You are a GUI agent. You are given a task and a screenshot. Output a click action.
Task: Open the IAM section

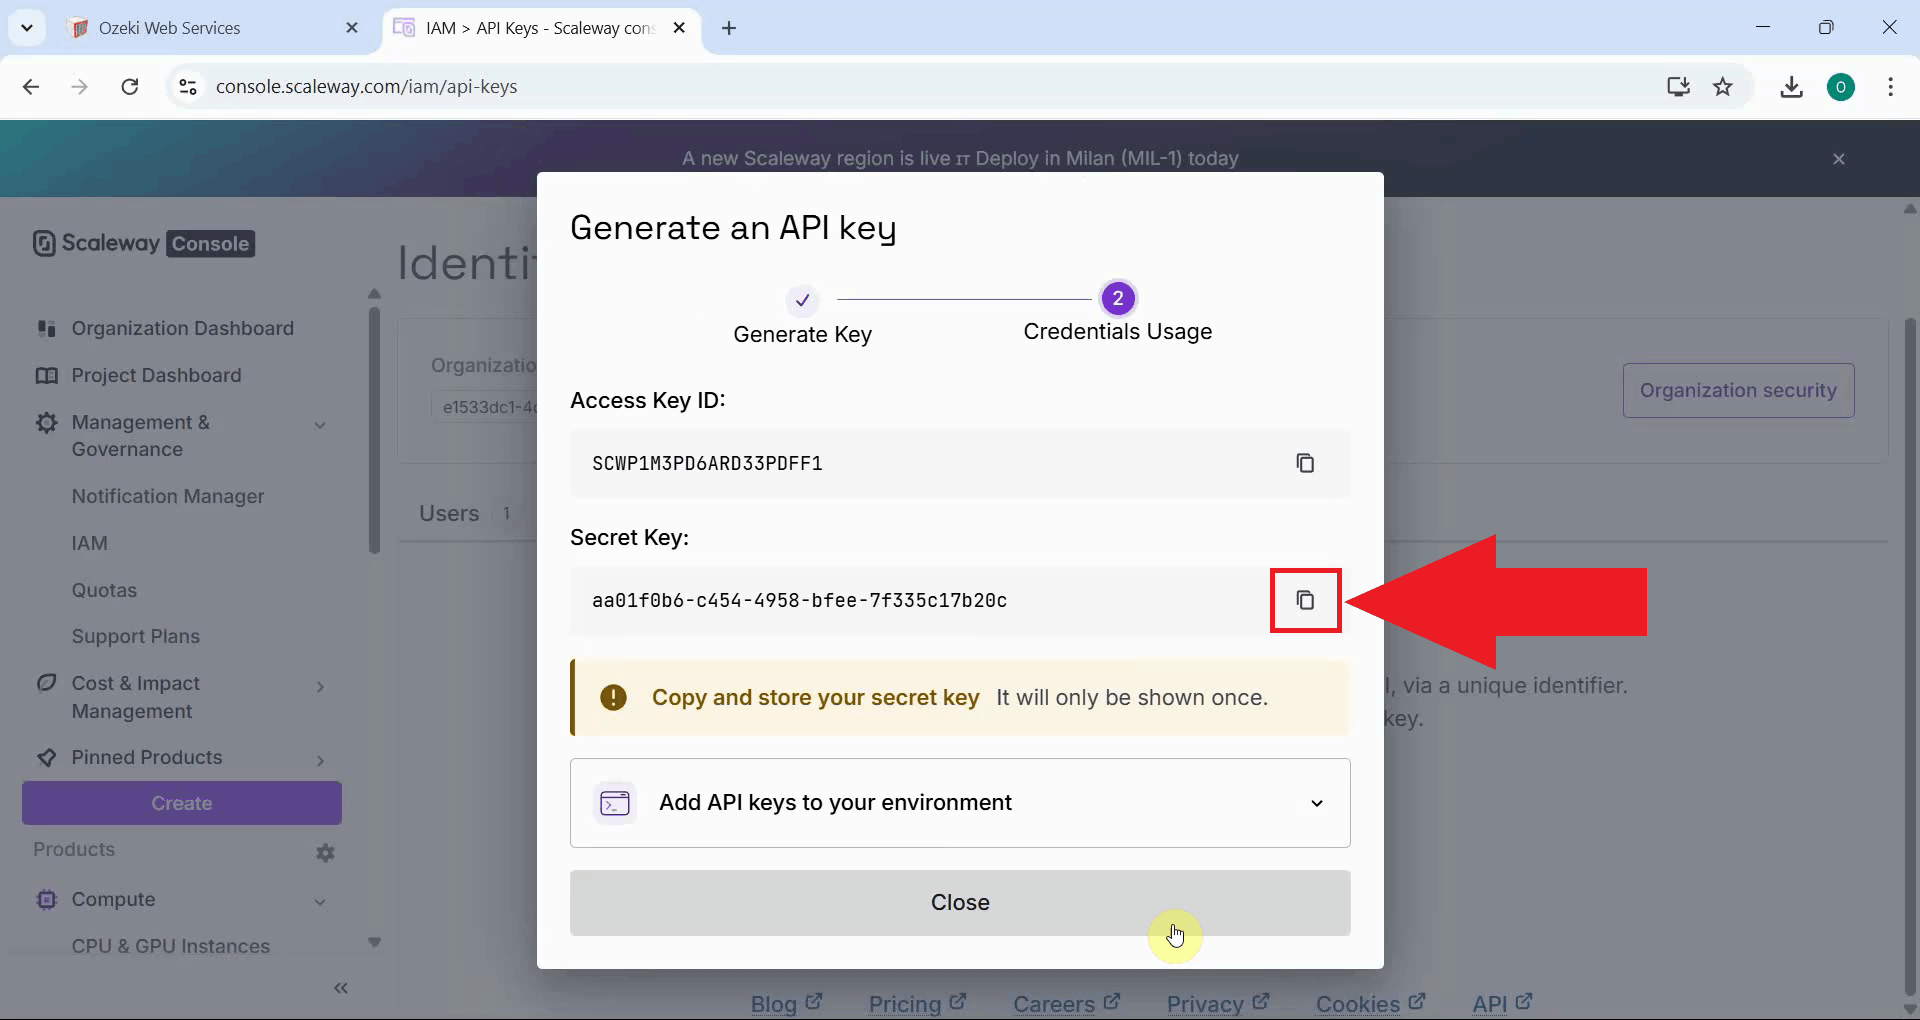click(x=89, y=543)
